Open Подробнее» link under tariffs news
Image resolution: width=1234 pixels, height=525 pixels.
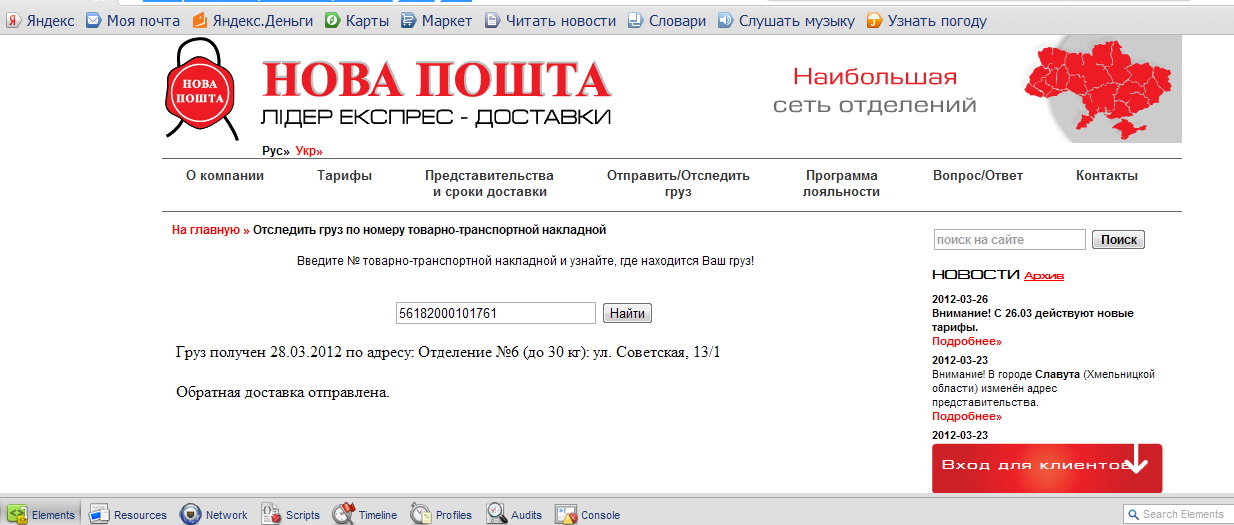(x=967, y=341)
